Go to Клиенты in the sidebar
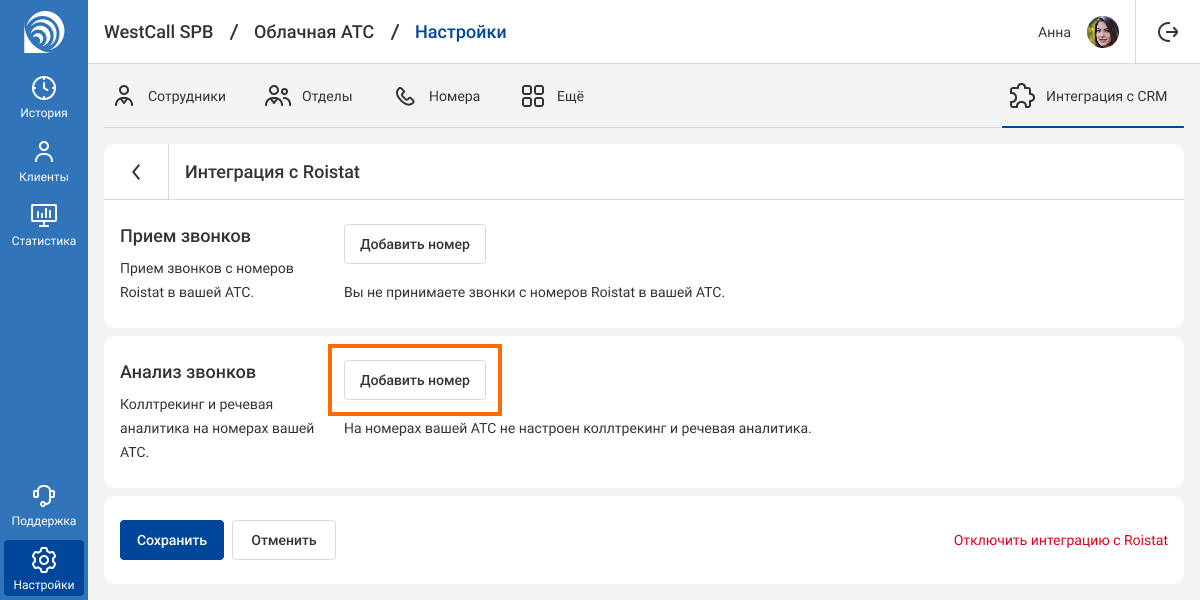1200x600 pixels. [x=44, y=162]
